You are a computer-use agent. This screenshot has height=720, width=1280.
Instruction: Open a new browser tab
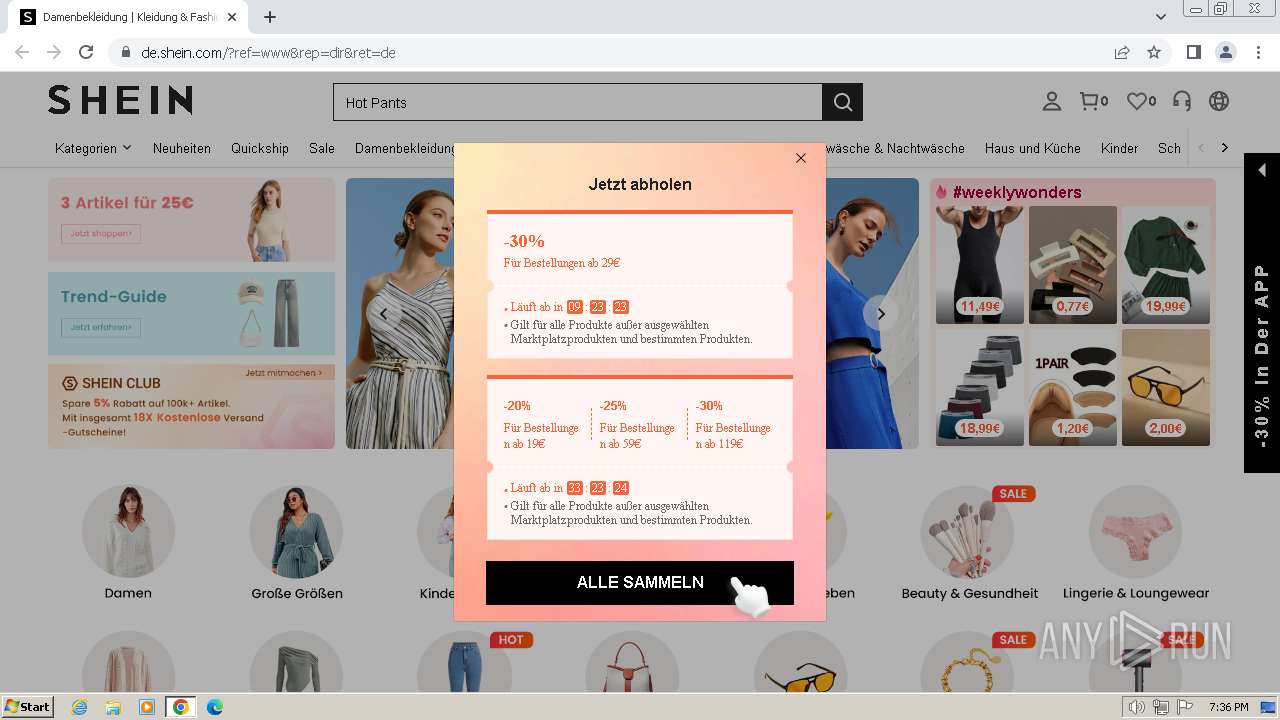coord(270,17)
